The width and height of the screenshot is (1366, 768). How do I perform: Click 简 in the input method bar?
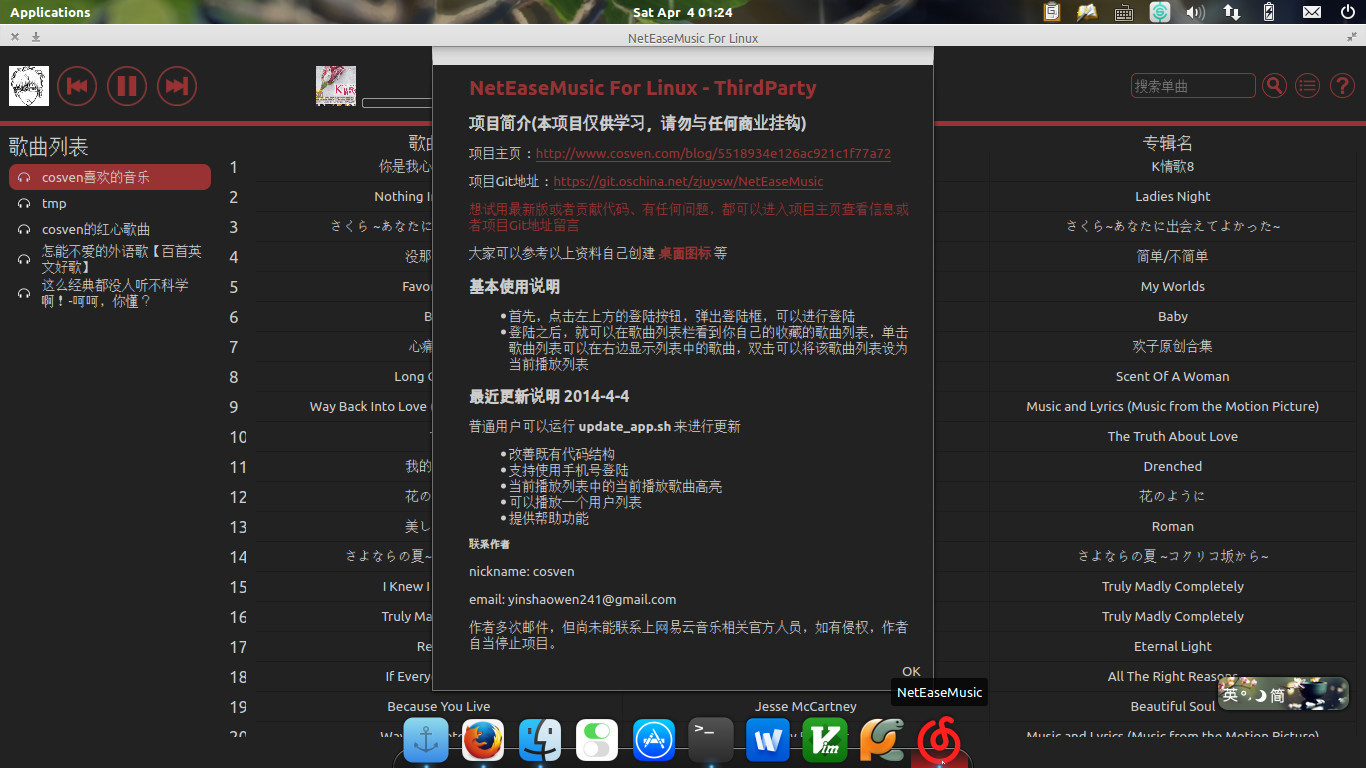(x=1278, y=695)
